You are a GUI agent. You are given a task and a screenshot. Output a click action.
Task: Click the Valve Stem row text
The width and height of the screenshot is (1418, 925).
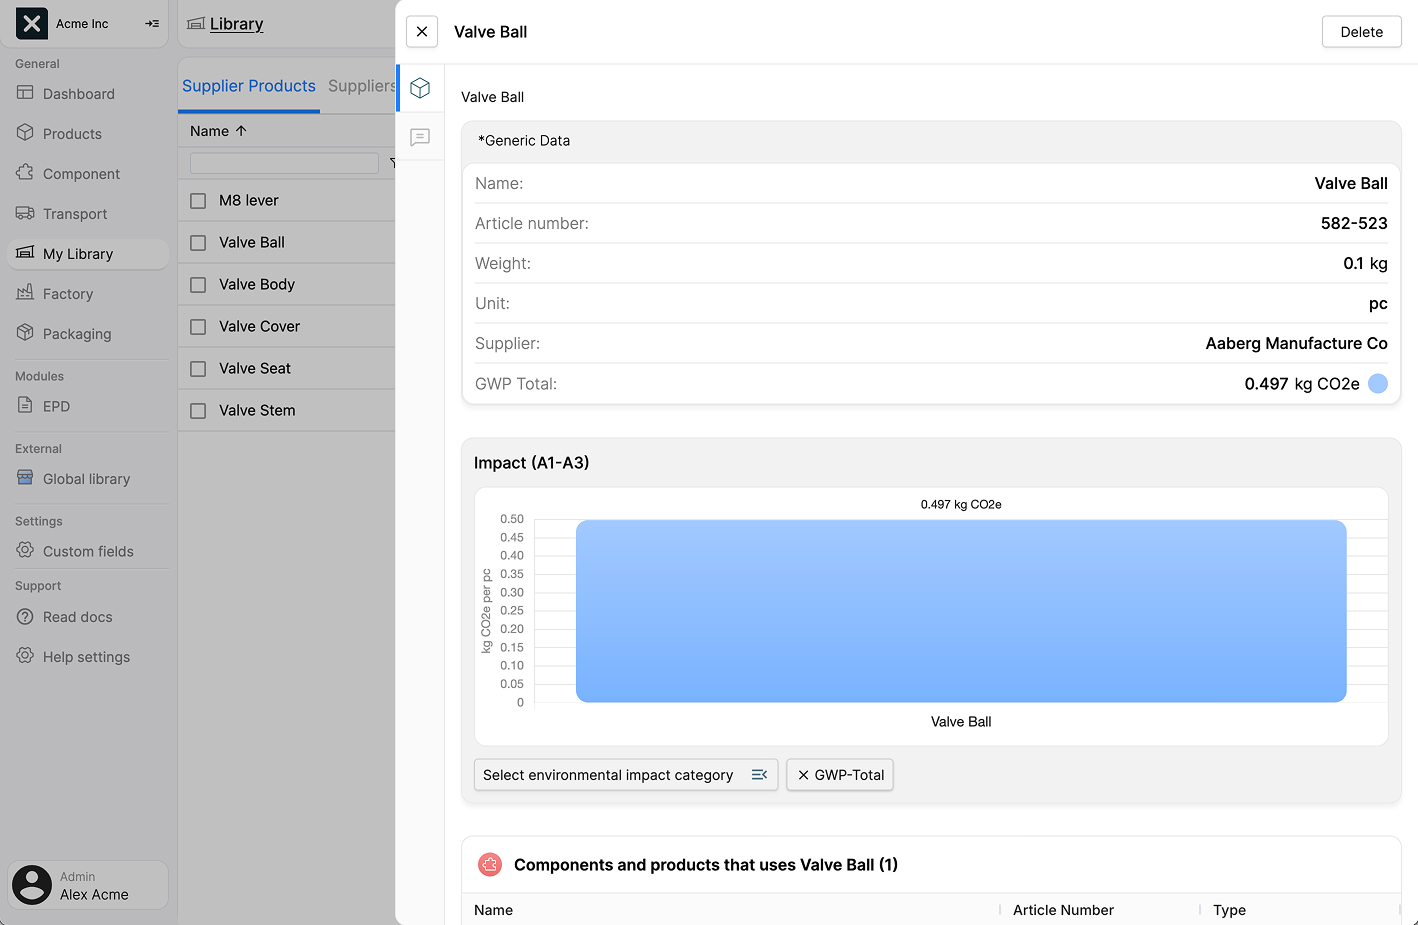pyautogui.click(x=257, y=410)
